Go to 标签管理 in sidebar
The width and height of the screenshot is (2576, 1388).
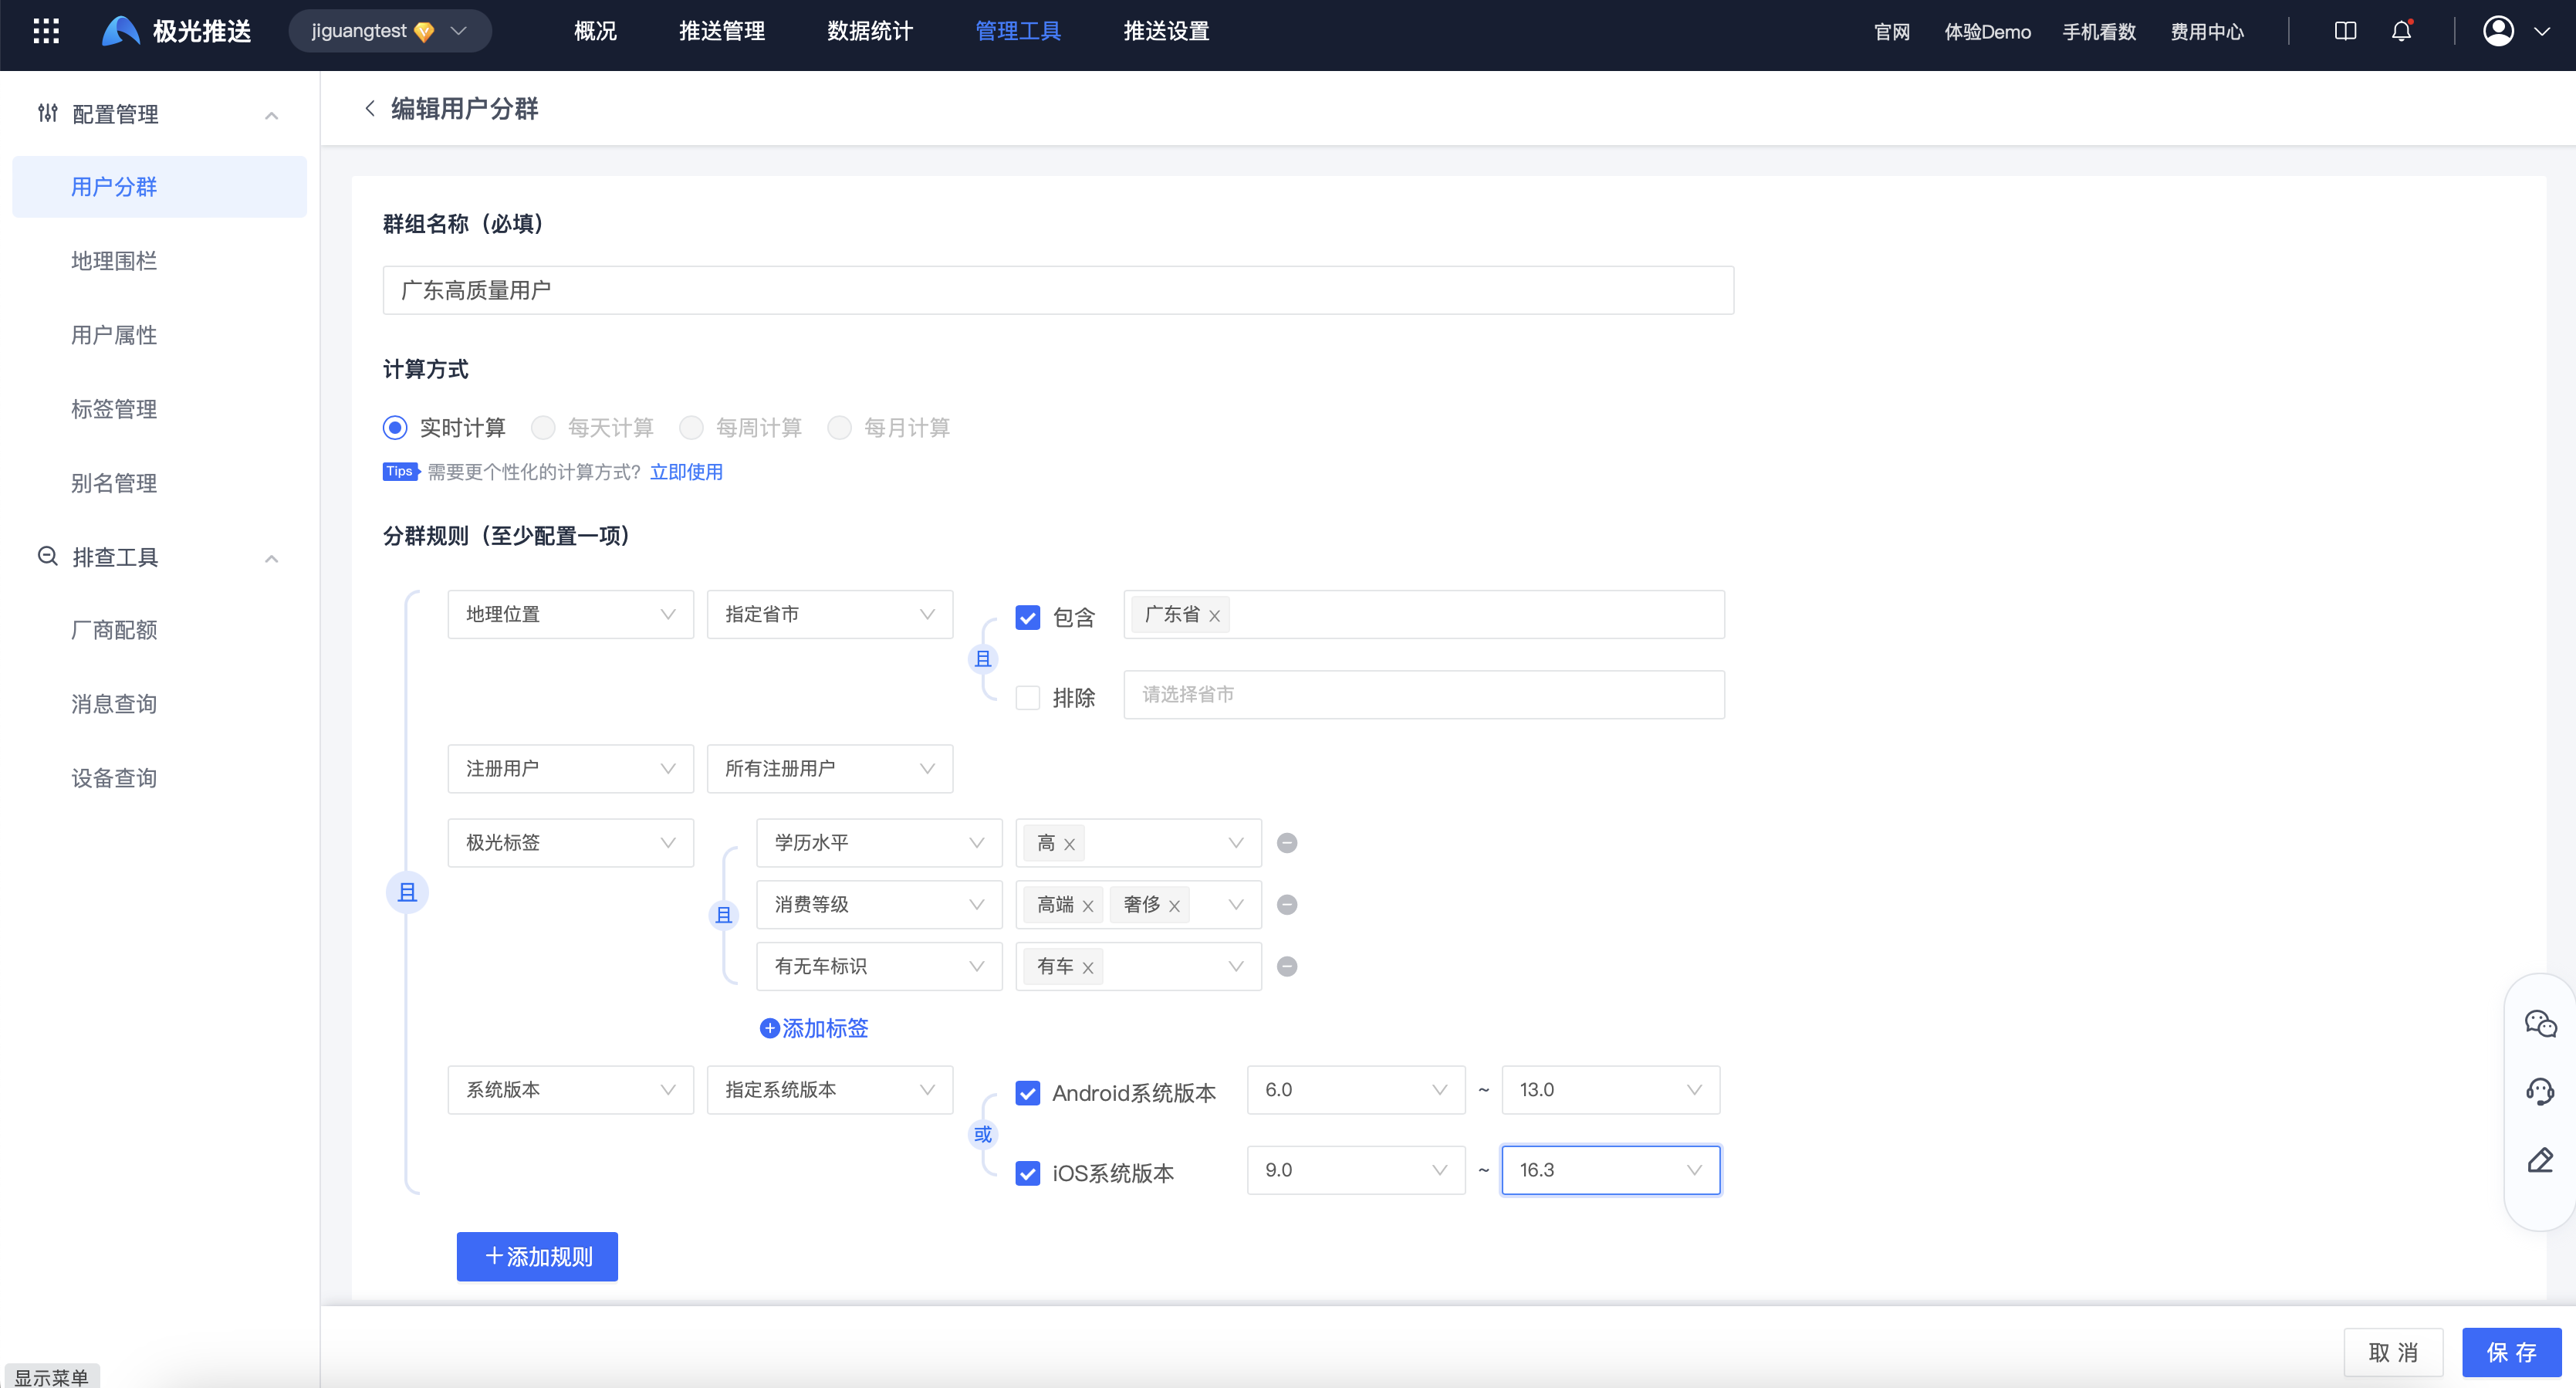tap(114, 409)
